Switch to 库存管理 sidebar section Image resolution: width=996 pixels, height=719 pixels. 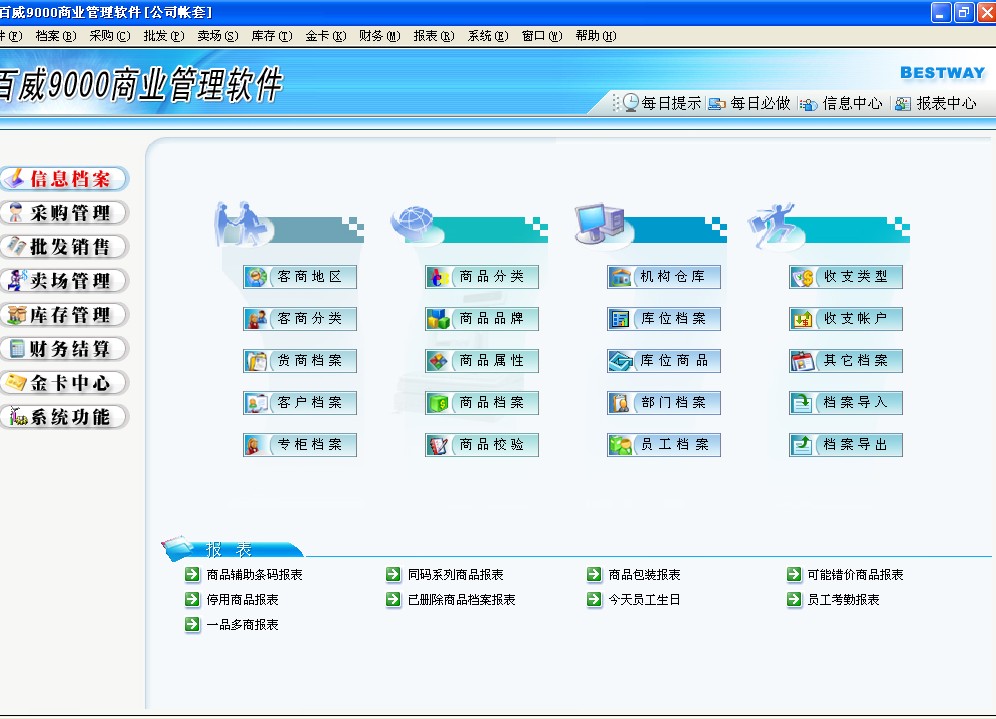tap(66, 315)
